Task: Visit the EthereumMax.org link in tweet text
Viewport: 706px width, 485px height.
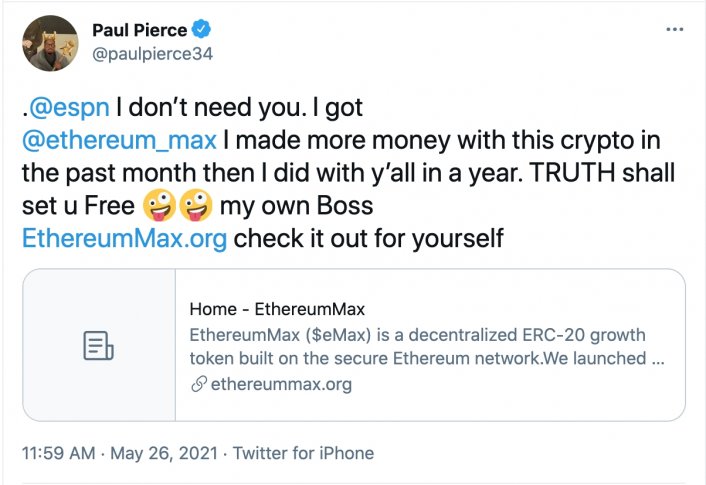Action: [x=125, y=240]
